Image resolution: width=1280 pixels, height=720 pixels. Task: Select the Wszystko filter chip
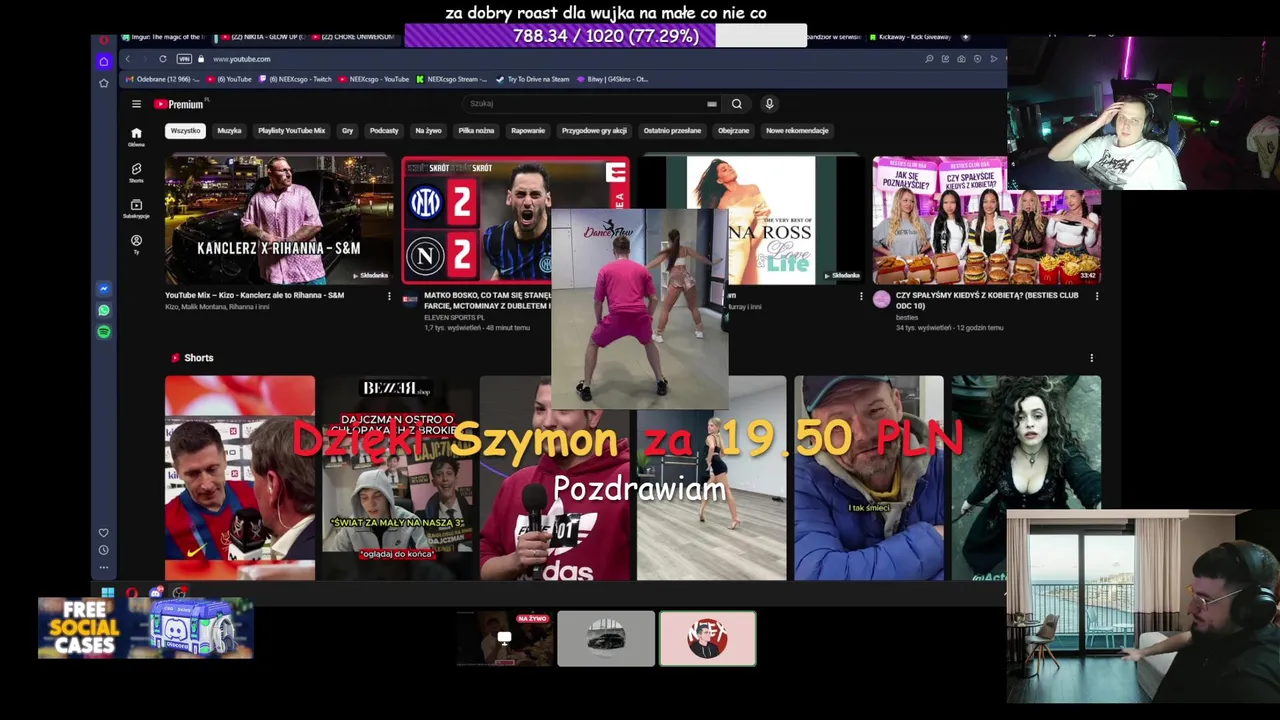point(185,131)
